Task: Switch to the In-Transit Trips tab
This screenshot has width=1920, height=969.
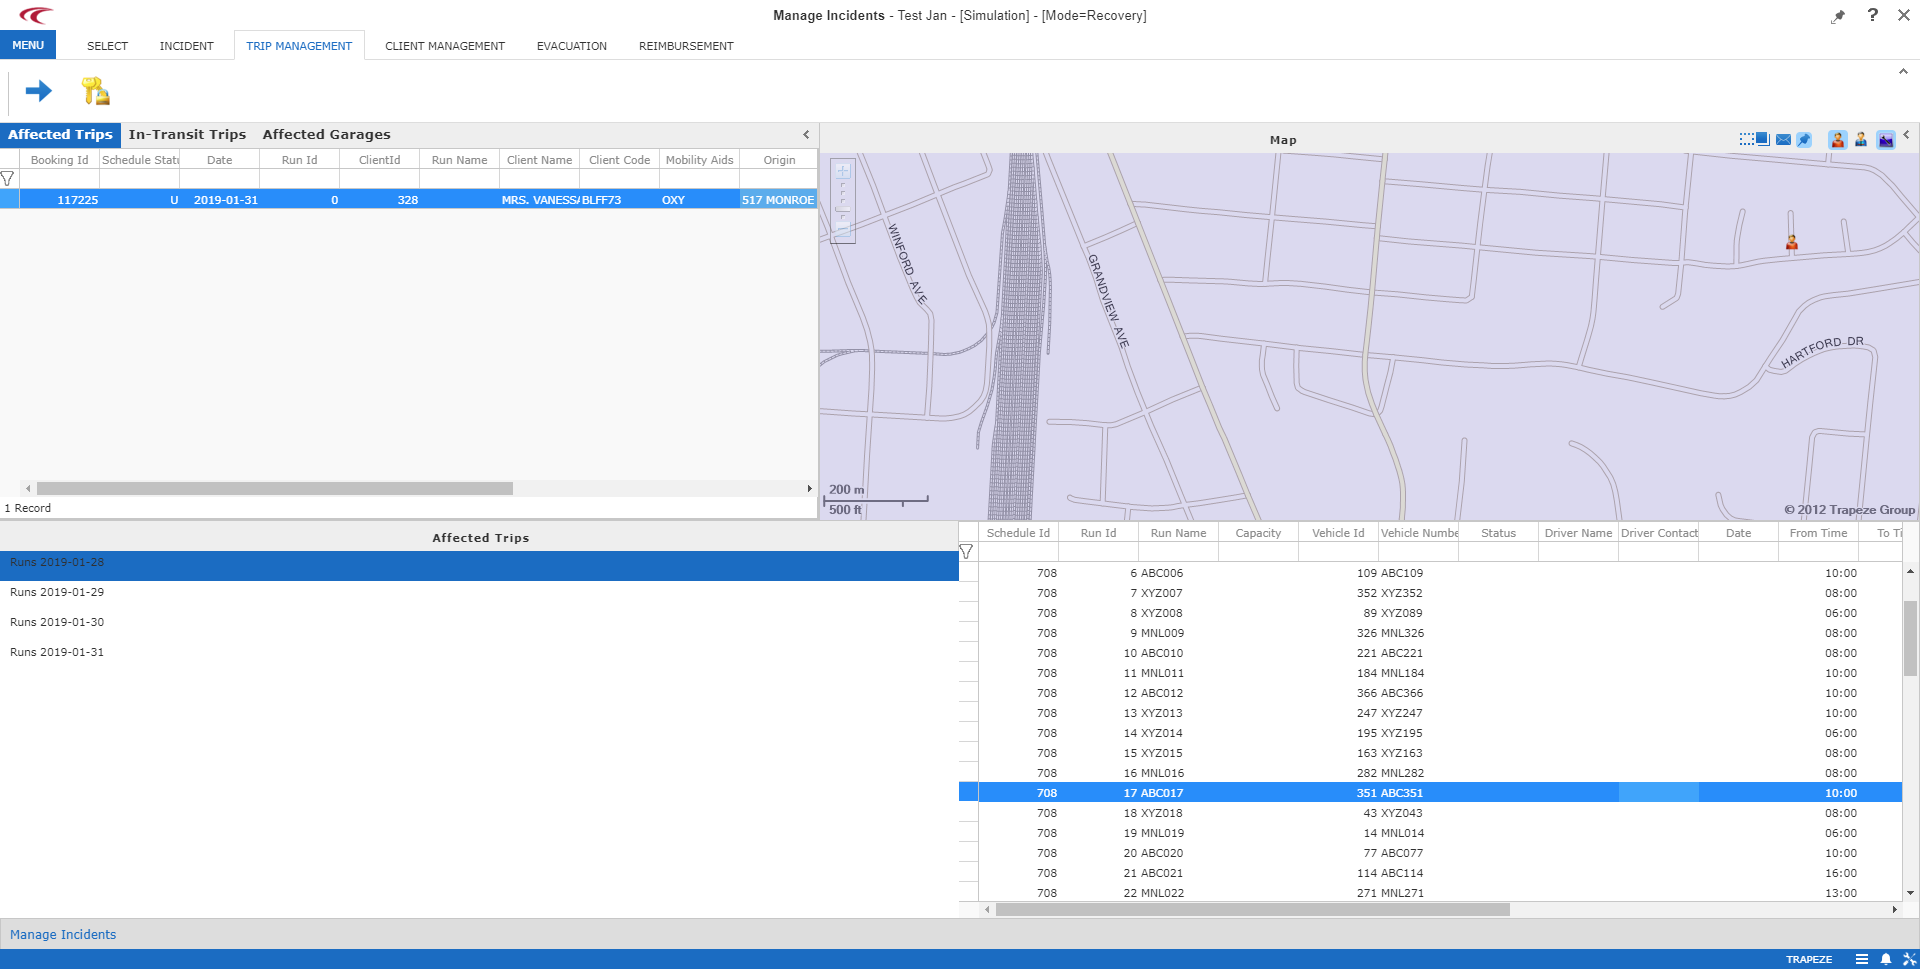Action: pyautogui.click(x=187, y=134)
